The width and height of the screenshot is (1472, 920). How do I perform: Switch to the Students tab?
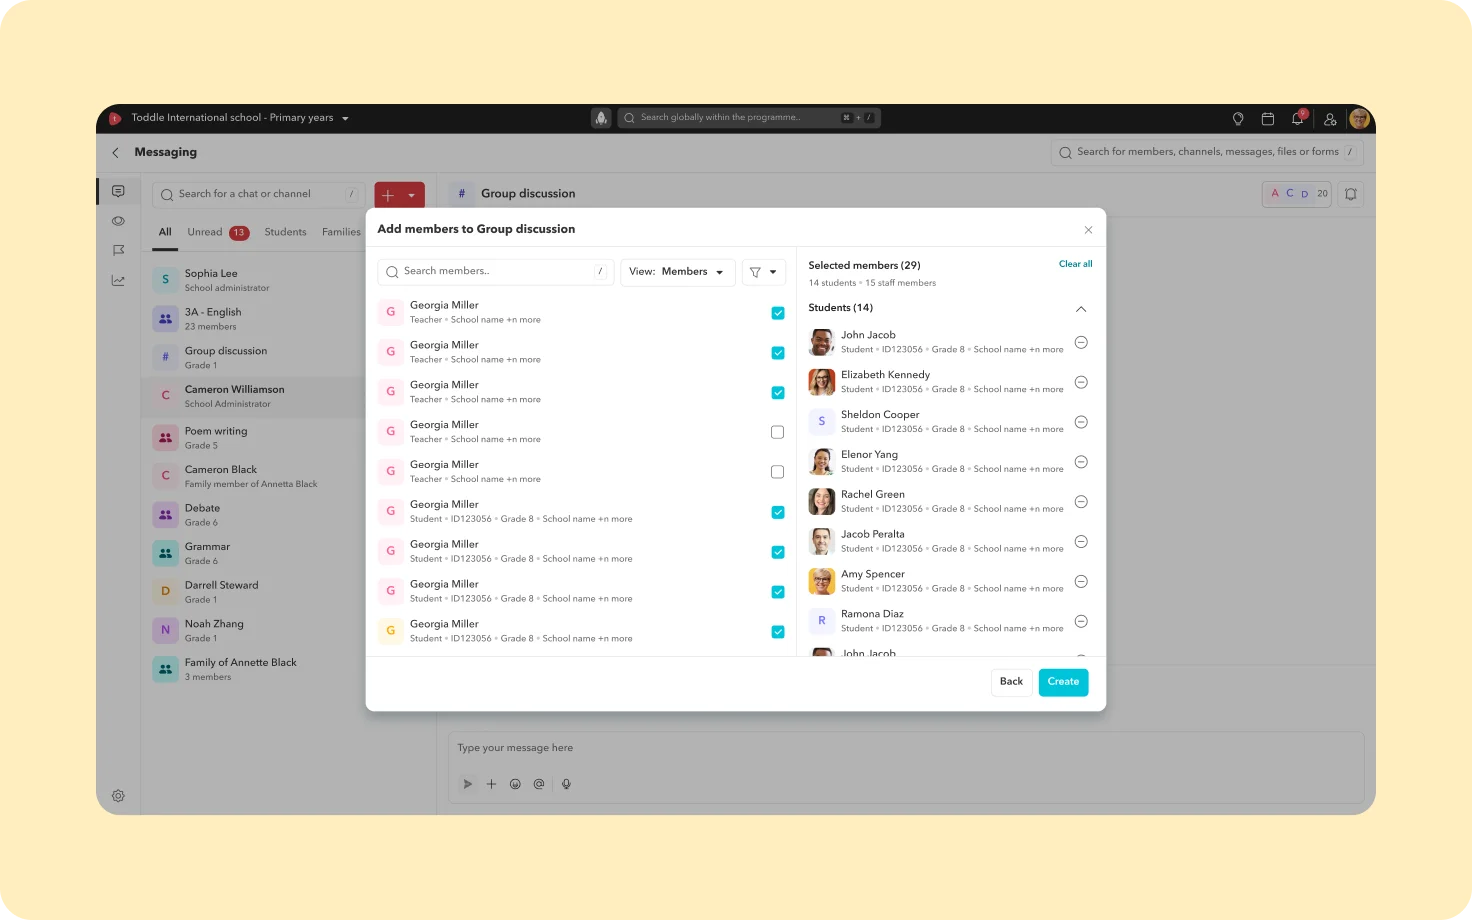click(x=285, y=232)
